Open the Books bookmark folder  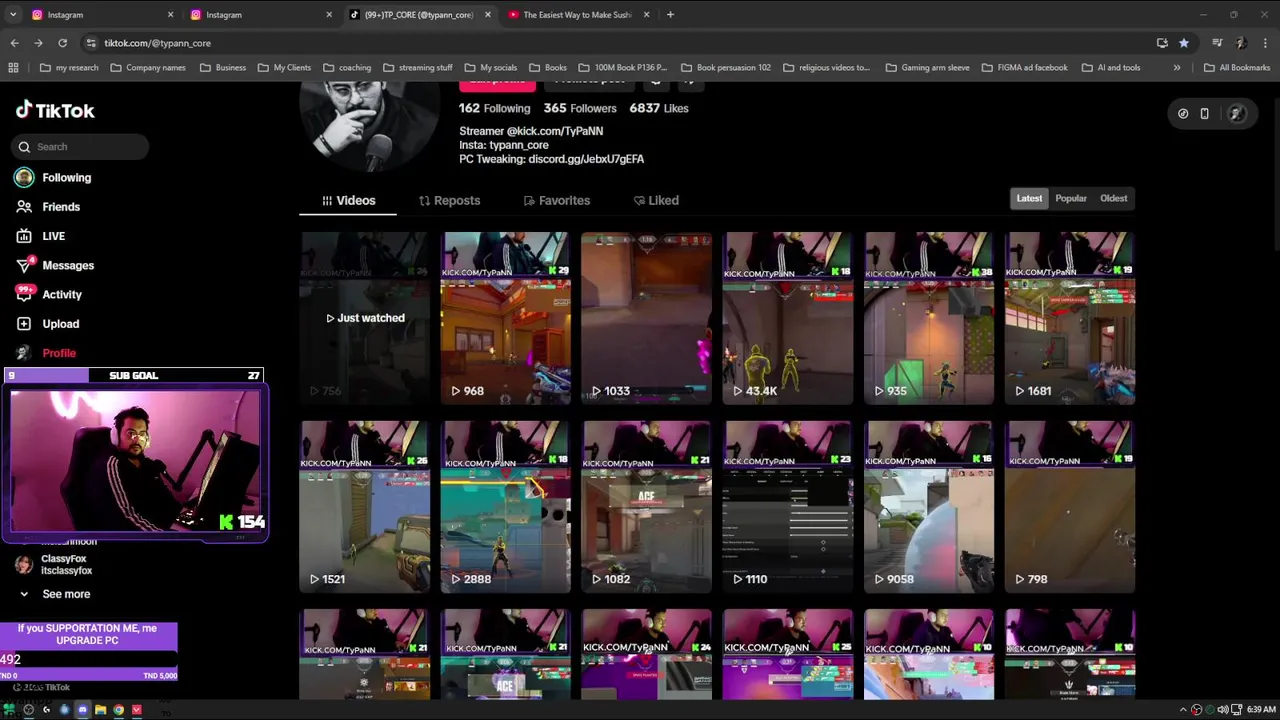(547, 68)
